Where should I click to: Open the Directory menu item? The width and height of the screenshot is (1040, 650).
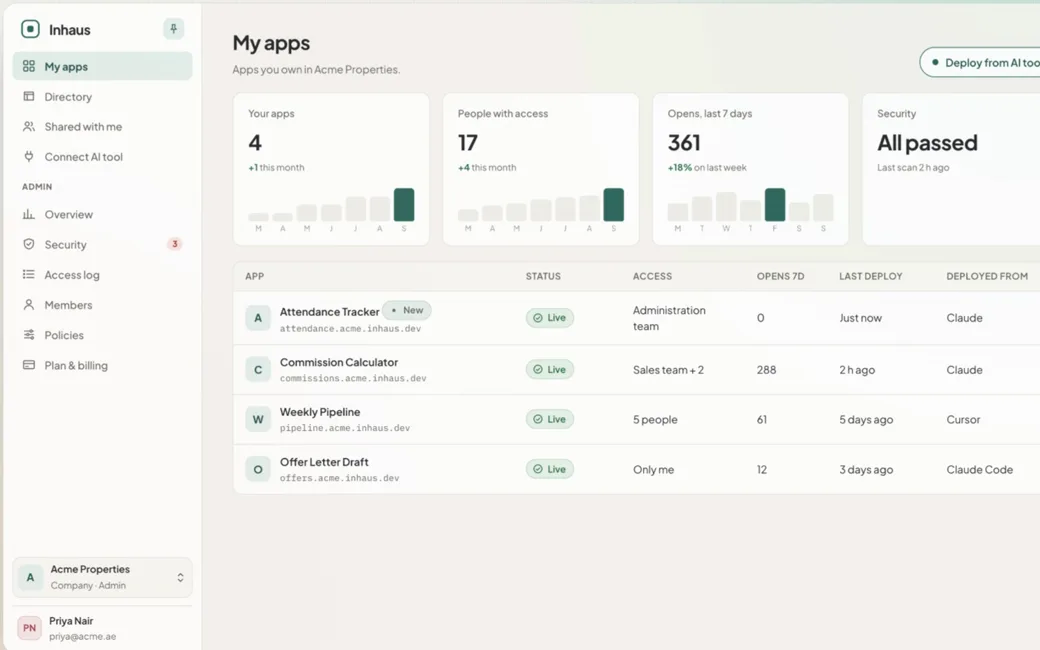pos(102,96)
